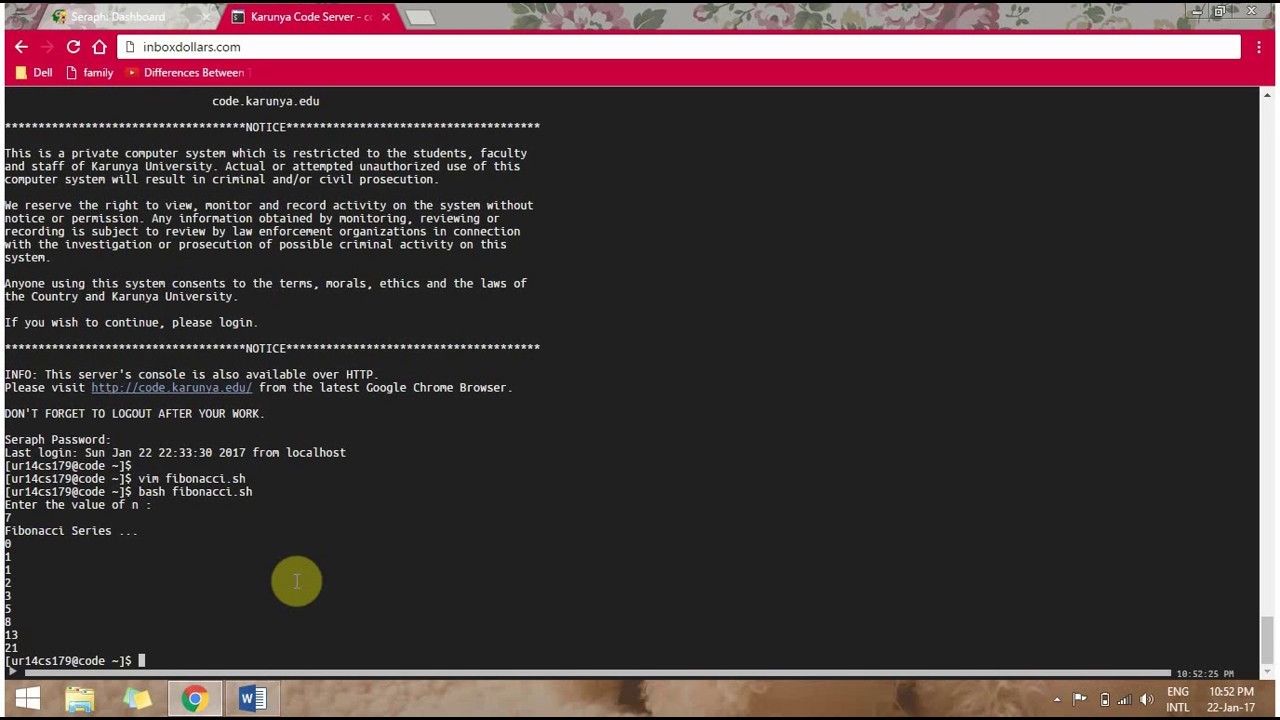Viewport: 1280px width, 720px height.
Task: Click the 'Last login: Sun Jan 22' line
Action: click(x=175, y=453)
